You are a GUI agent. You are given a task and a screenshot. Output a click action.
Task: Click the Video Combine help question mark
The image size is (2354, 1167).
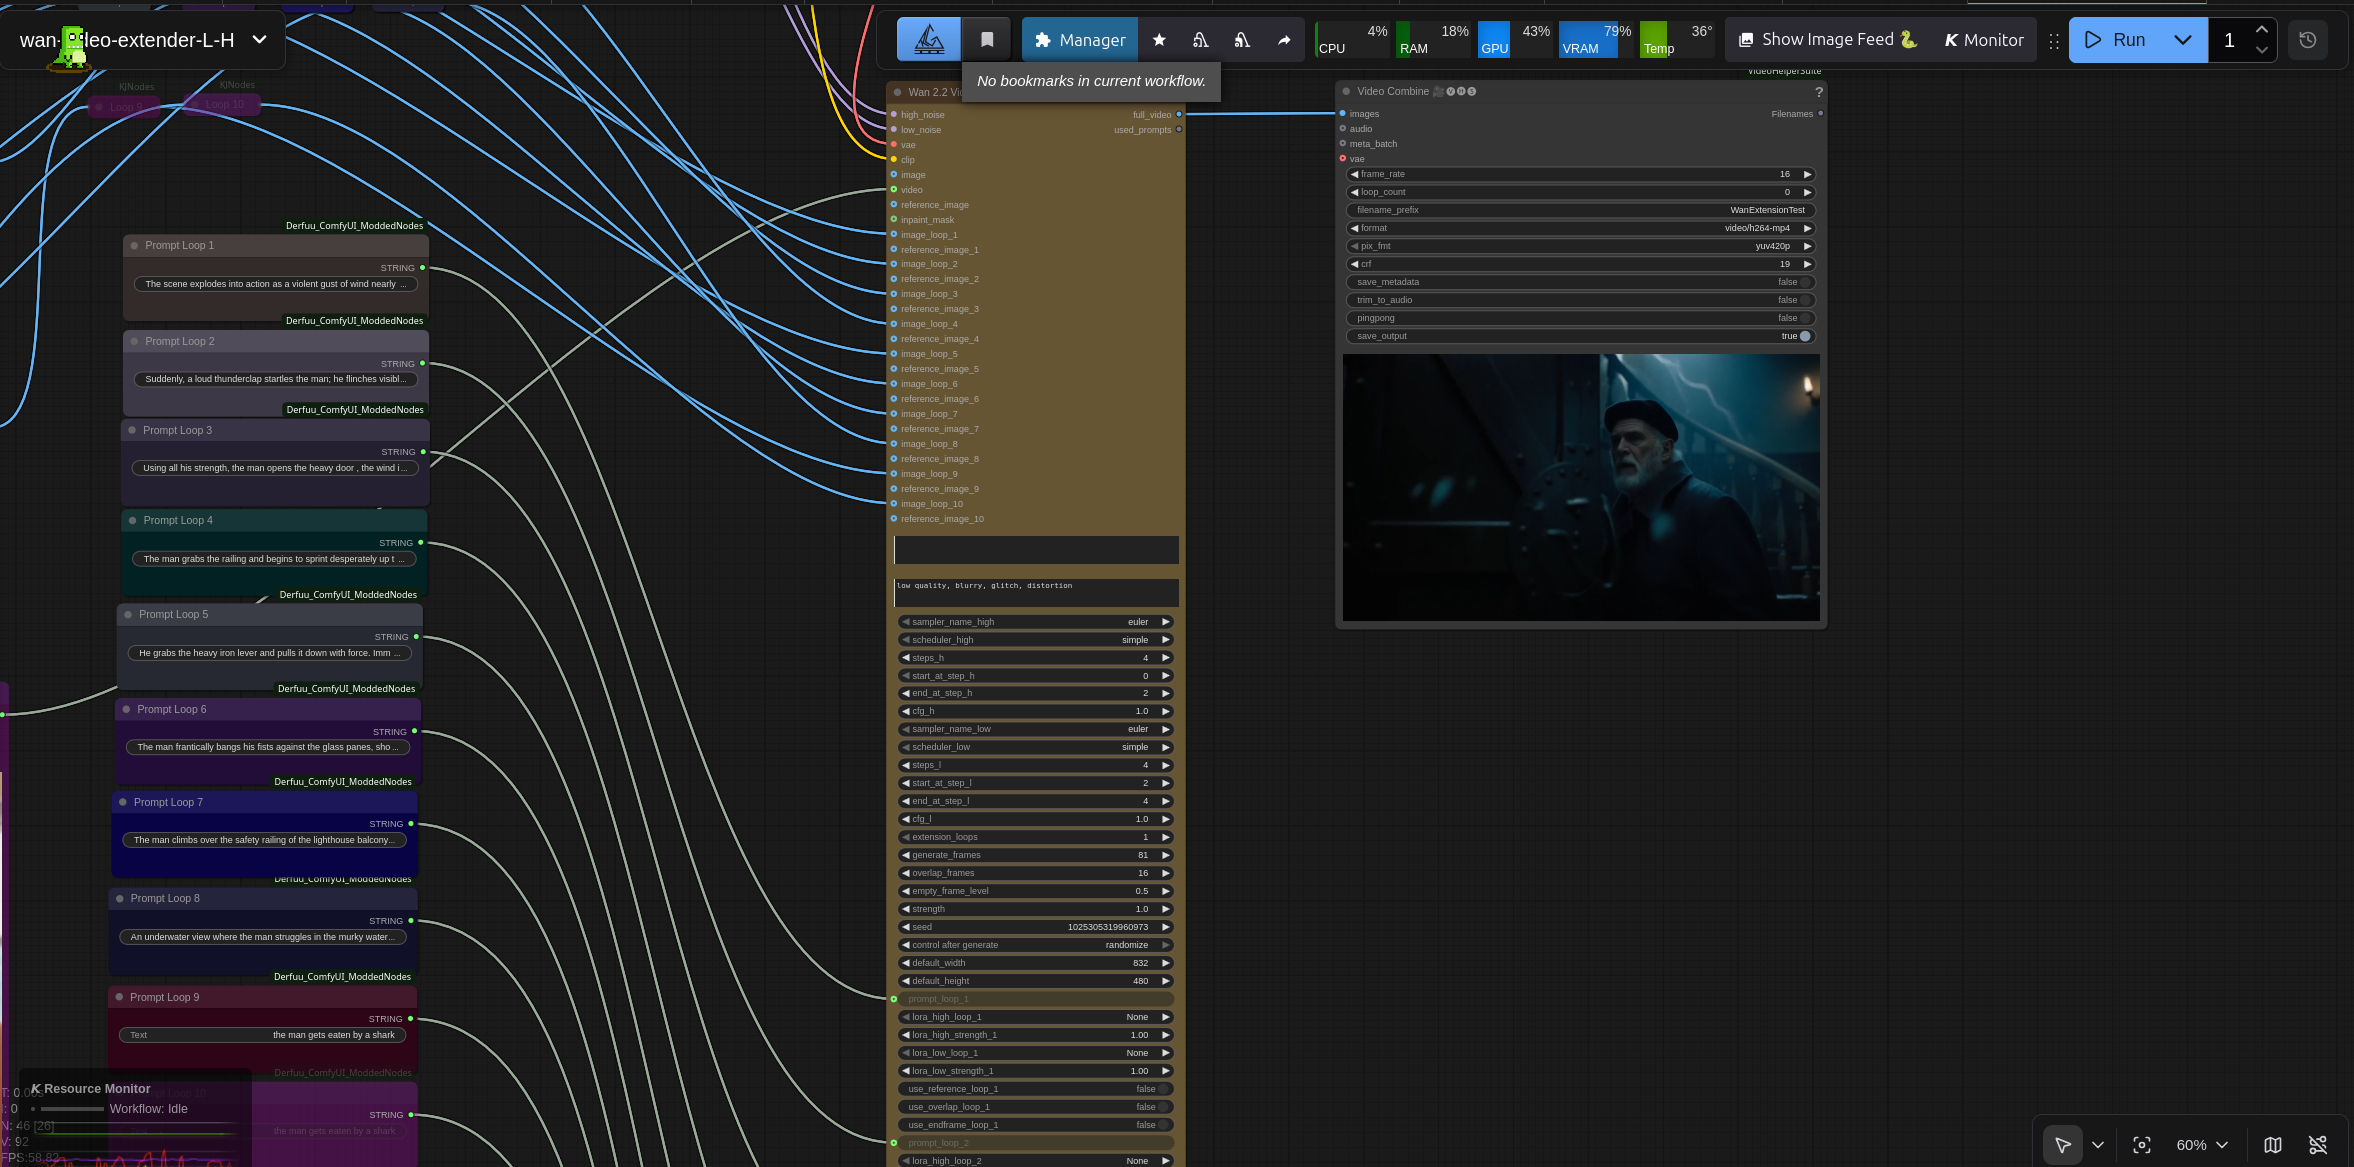click(x=1818, y=92)
